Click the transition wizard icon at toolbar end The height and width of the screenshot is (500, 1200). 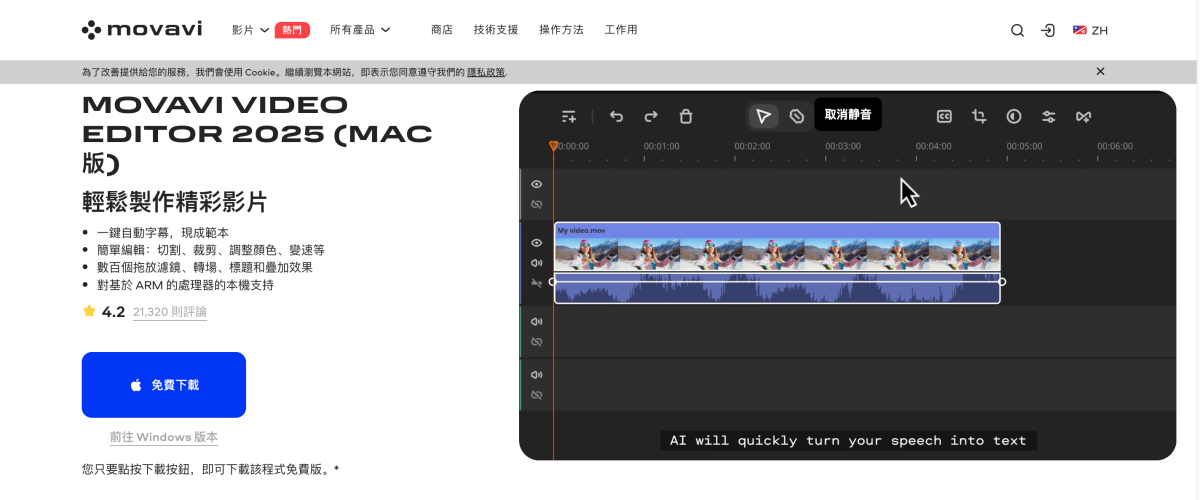1083,116
